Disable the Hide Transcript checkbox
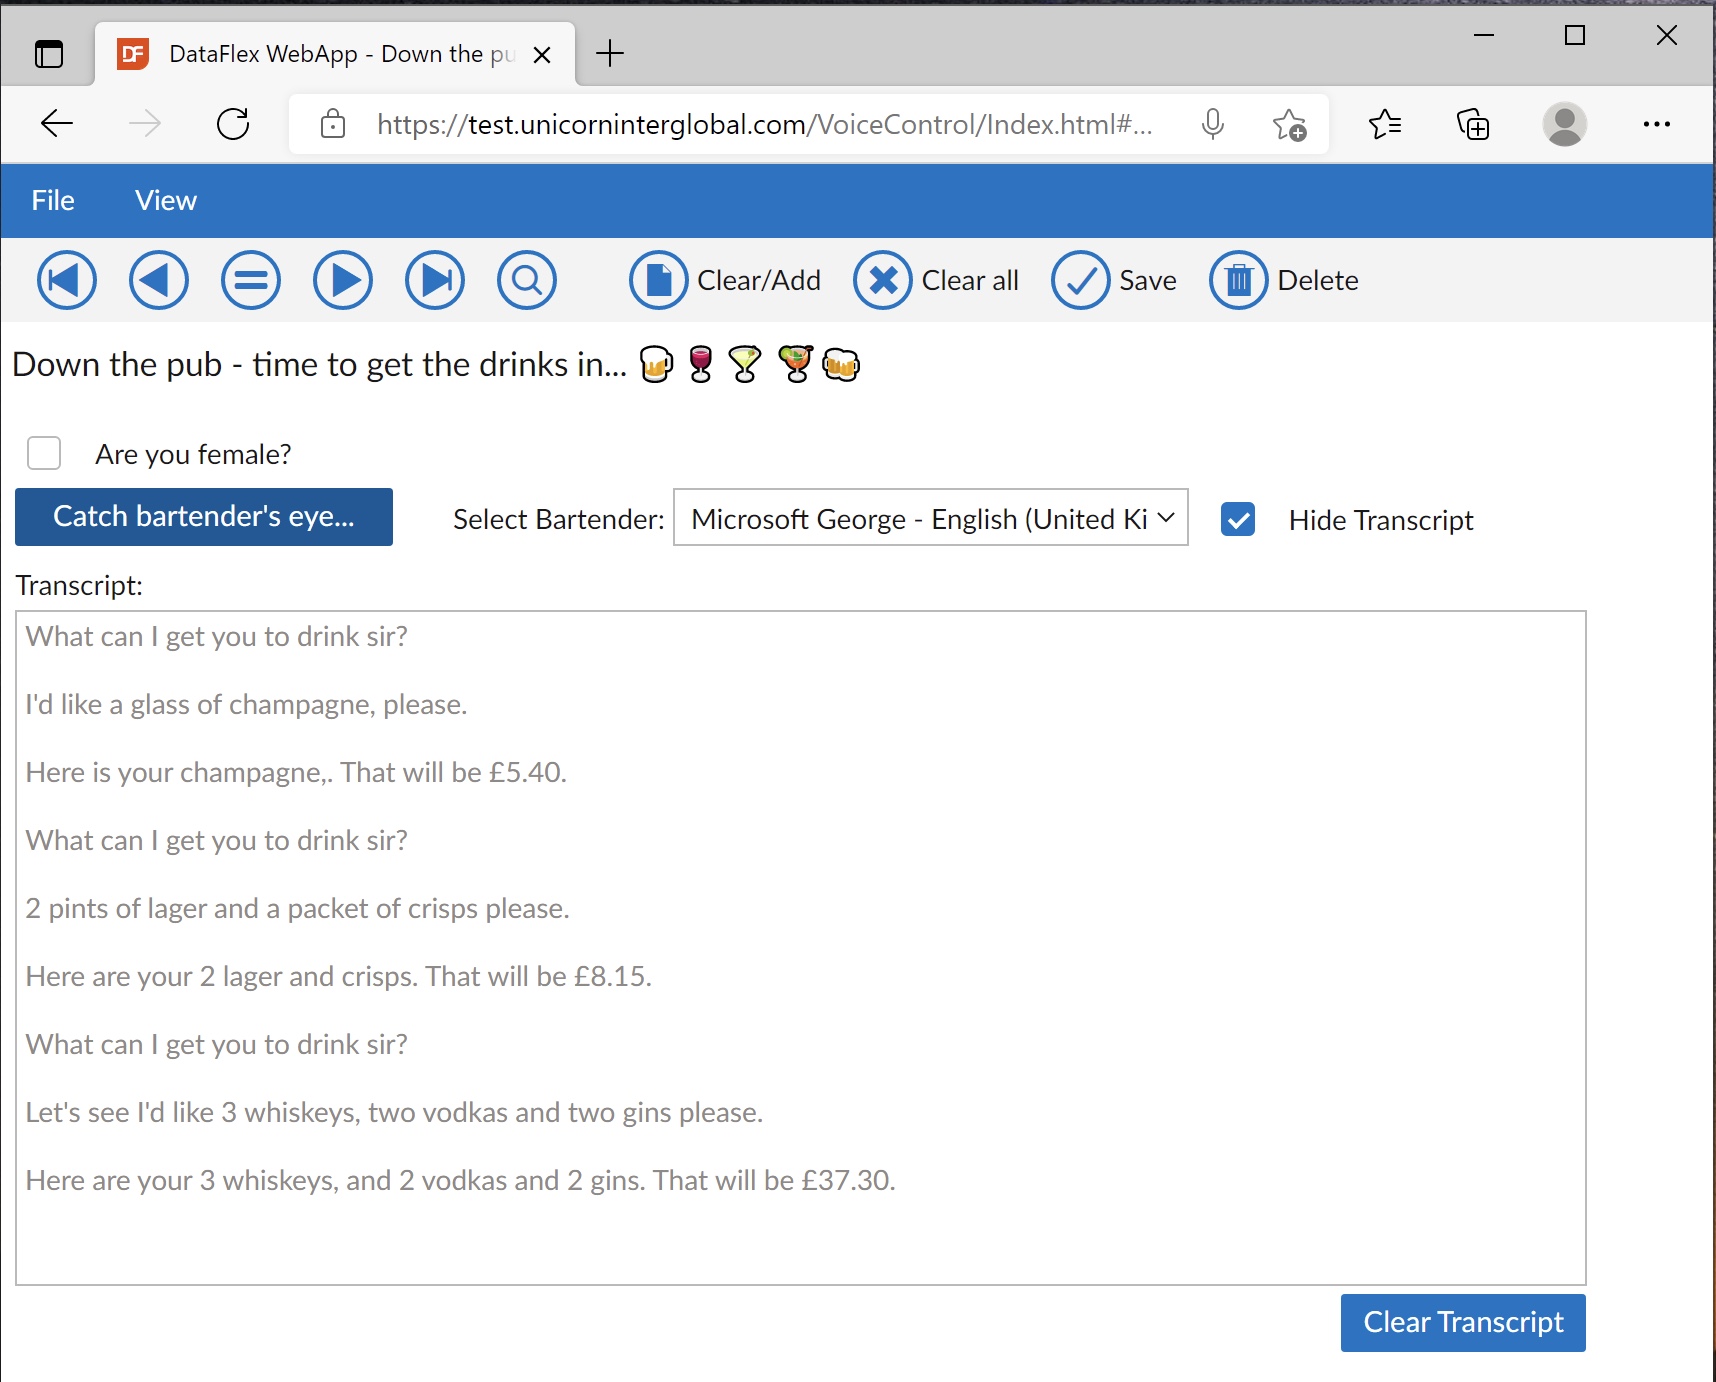Viewport: 1716px width, 1382px height. click(1238, 520)
